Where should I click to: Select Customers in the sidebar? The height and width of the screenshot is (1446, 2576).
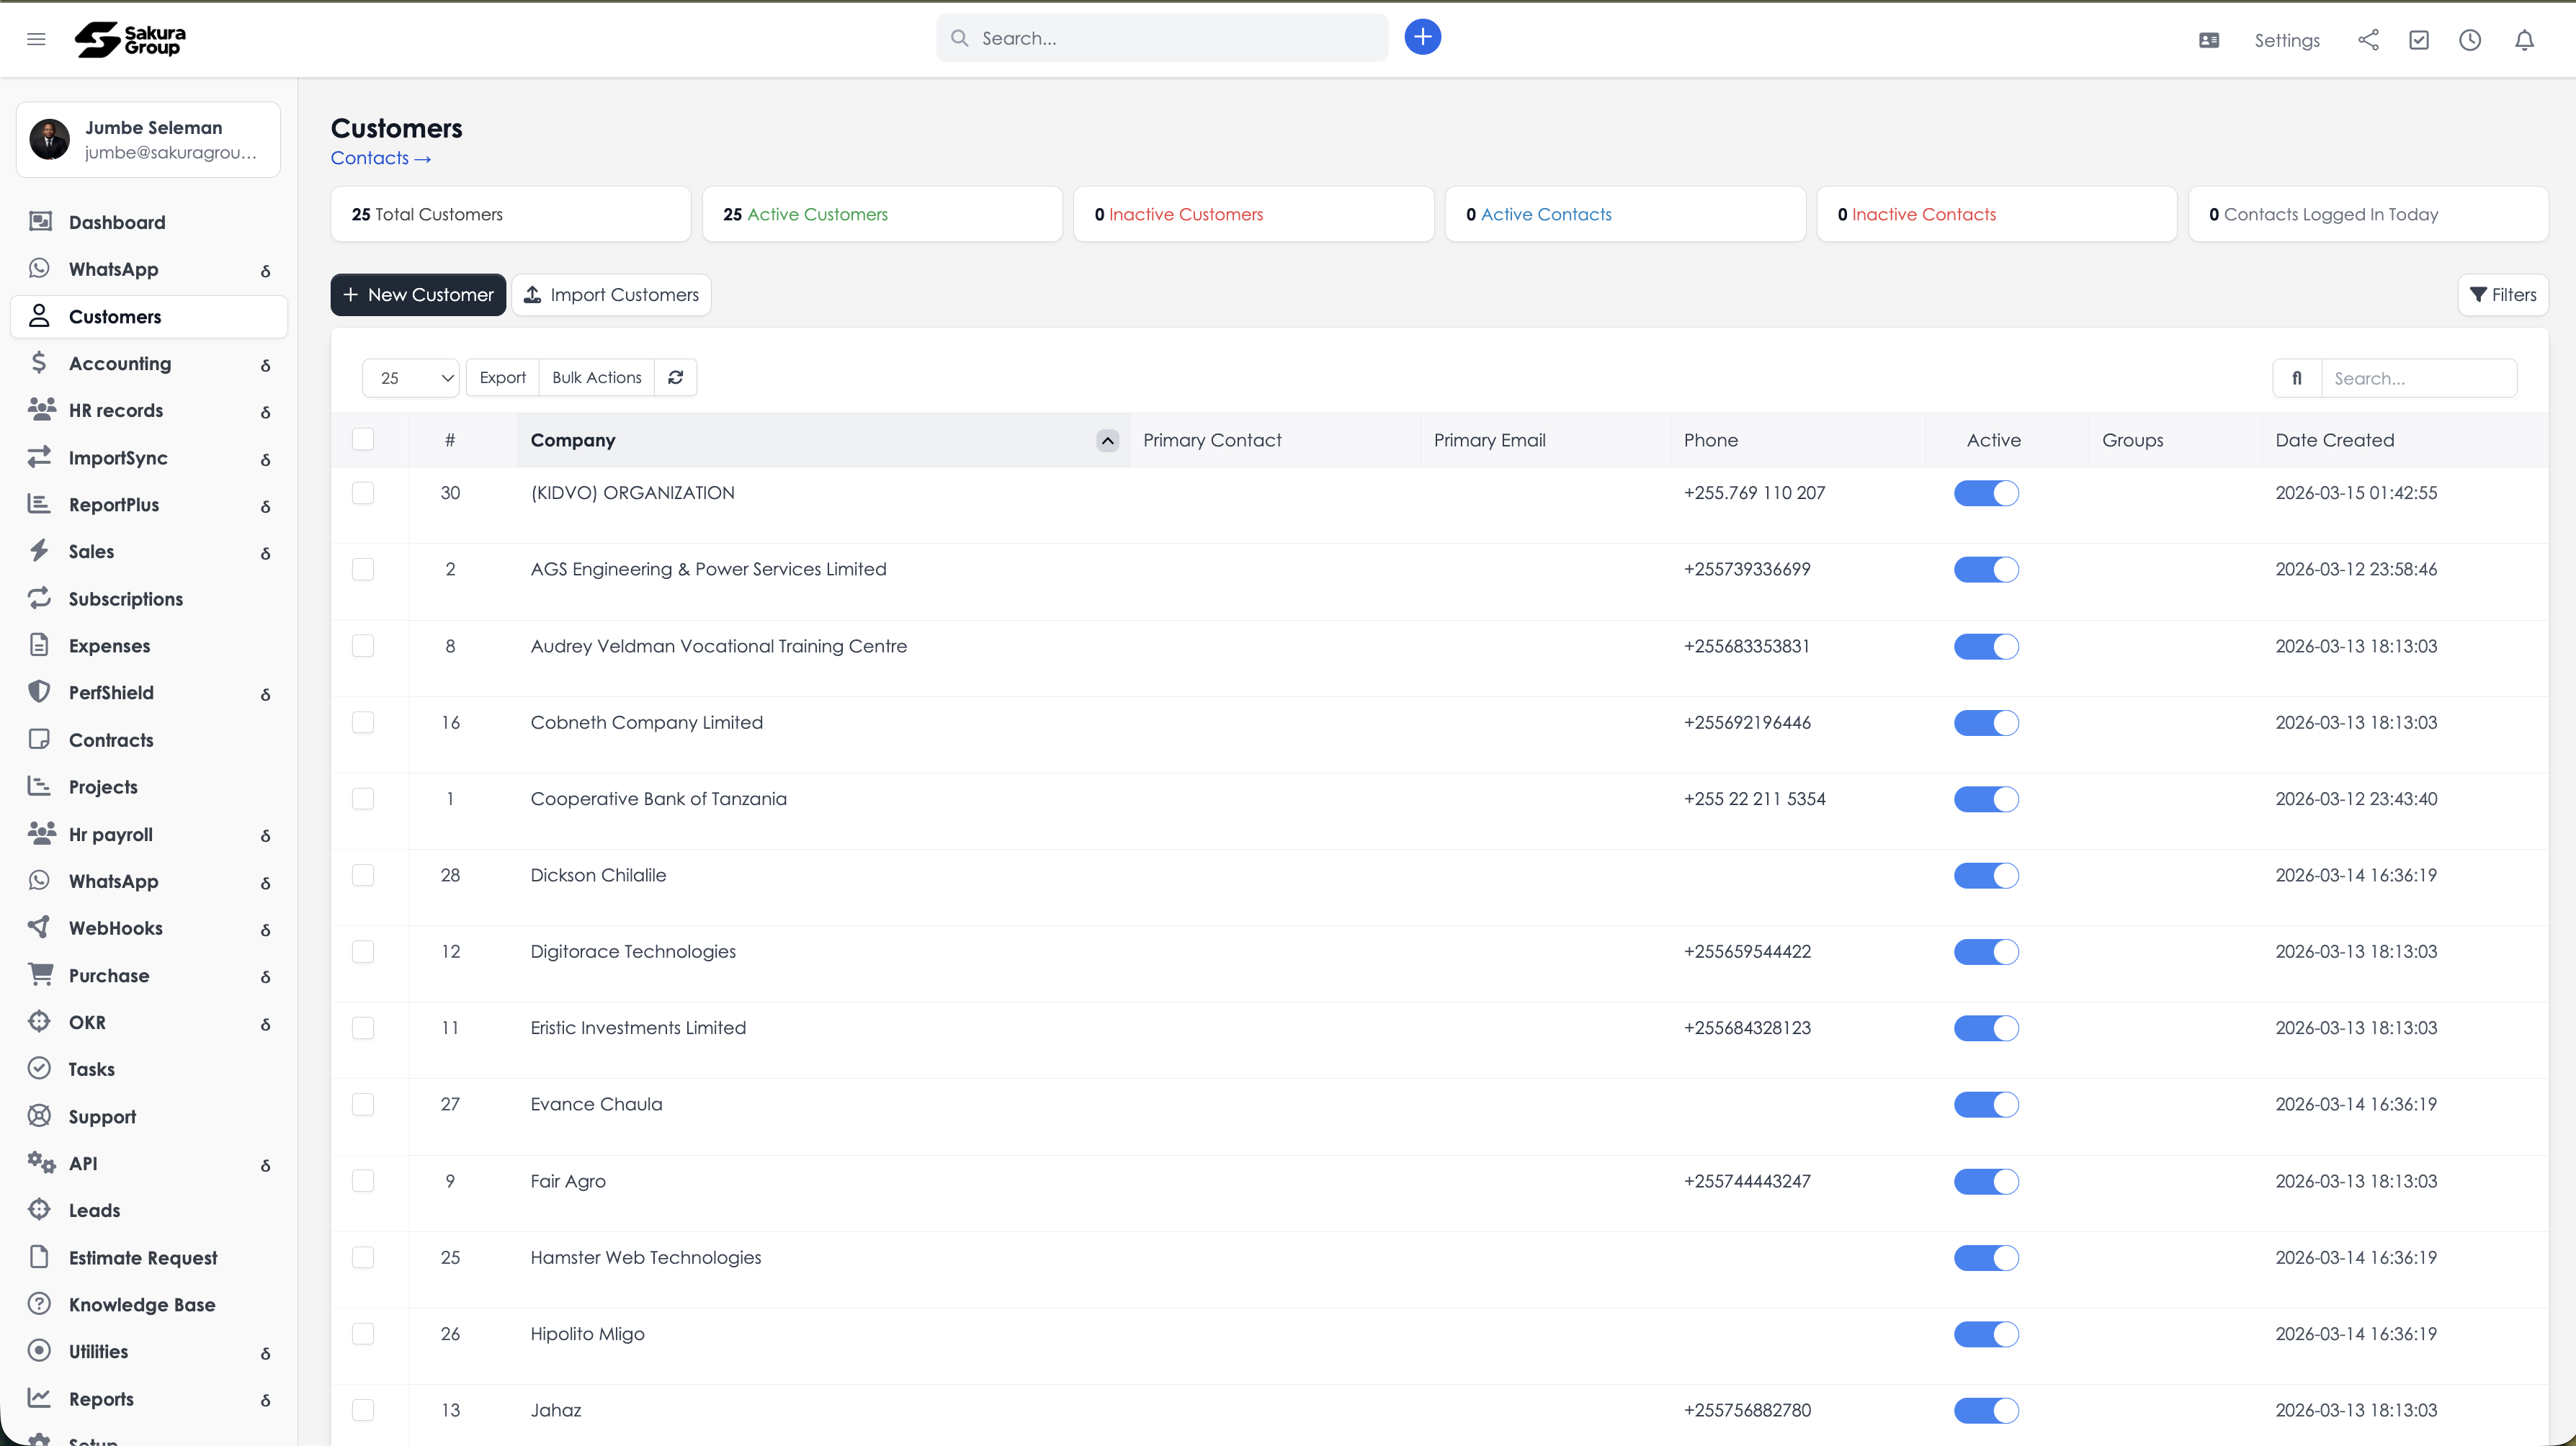[149, 316]
